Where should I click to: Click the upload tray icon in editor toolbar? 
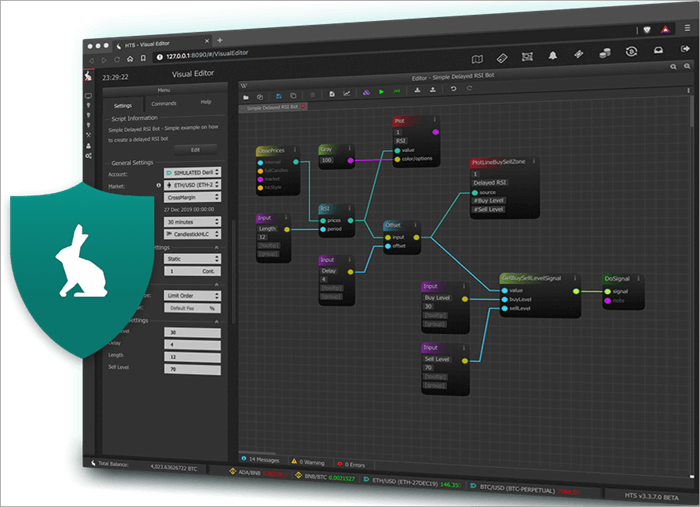pos(433,90)
